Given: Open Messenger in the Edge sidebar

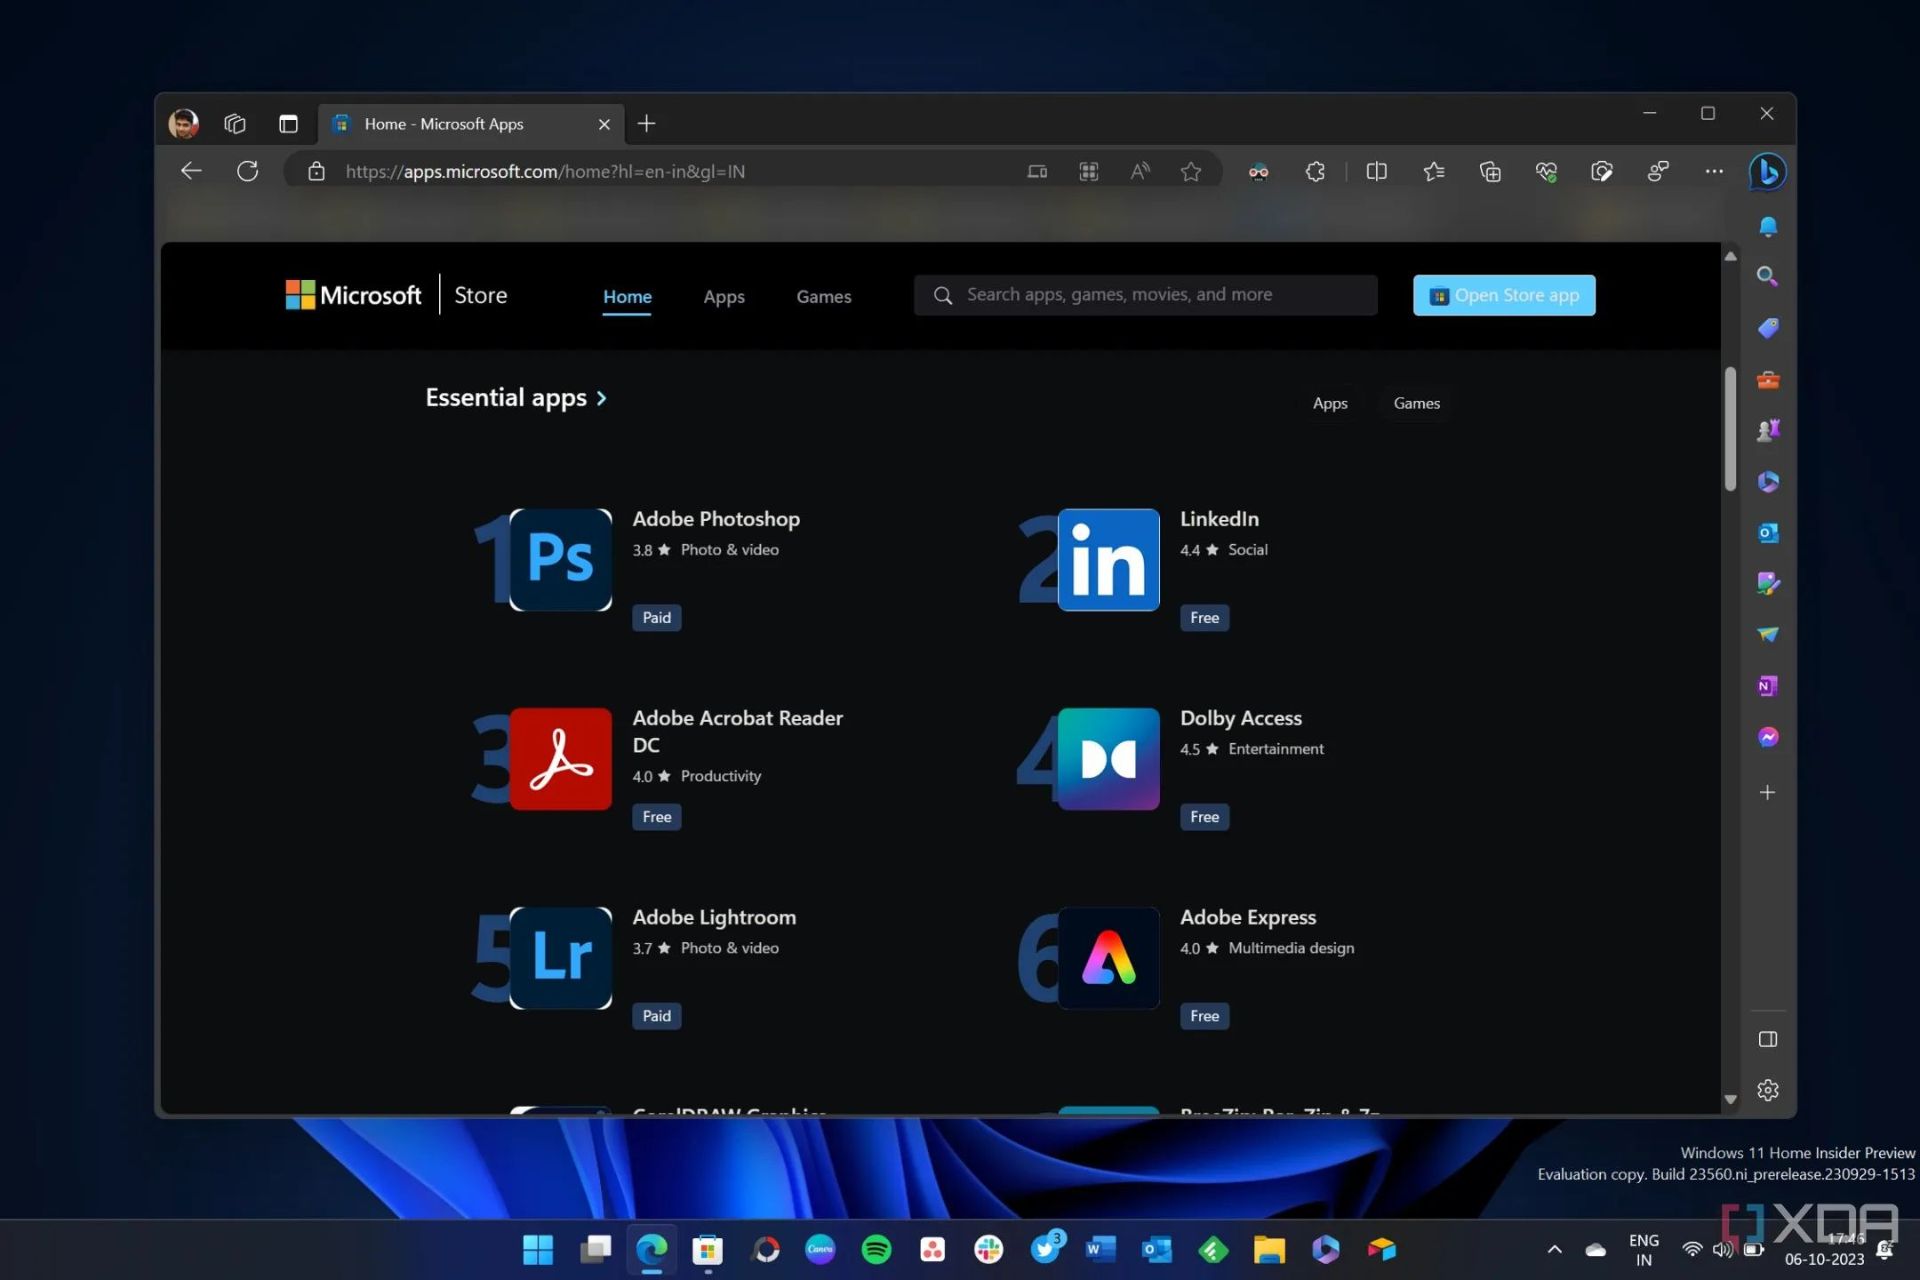Looking at the screenshot, I should [1768, 737].
